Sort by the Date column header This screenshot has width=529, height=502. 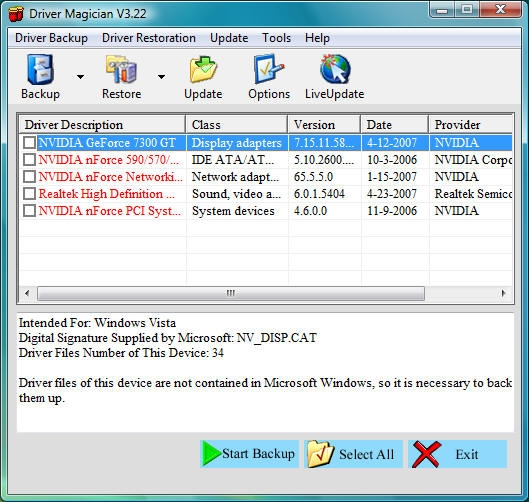coord(395,125)
